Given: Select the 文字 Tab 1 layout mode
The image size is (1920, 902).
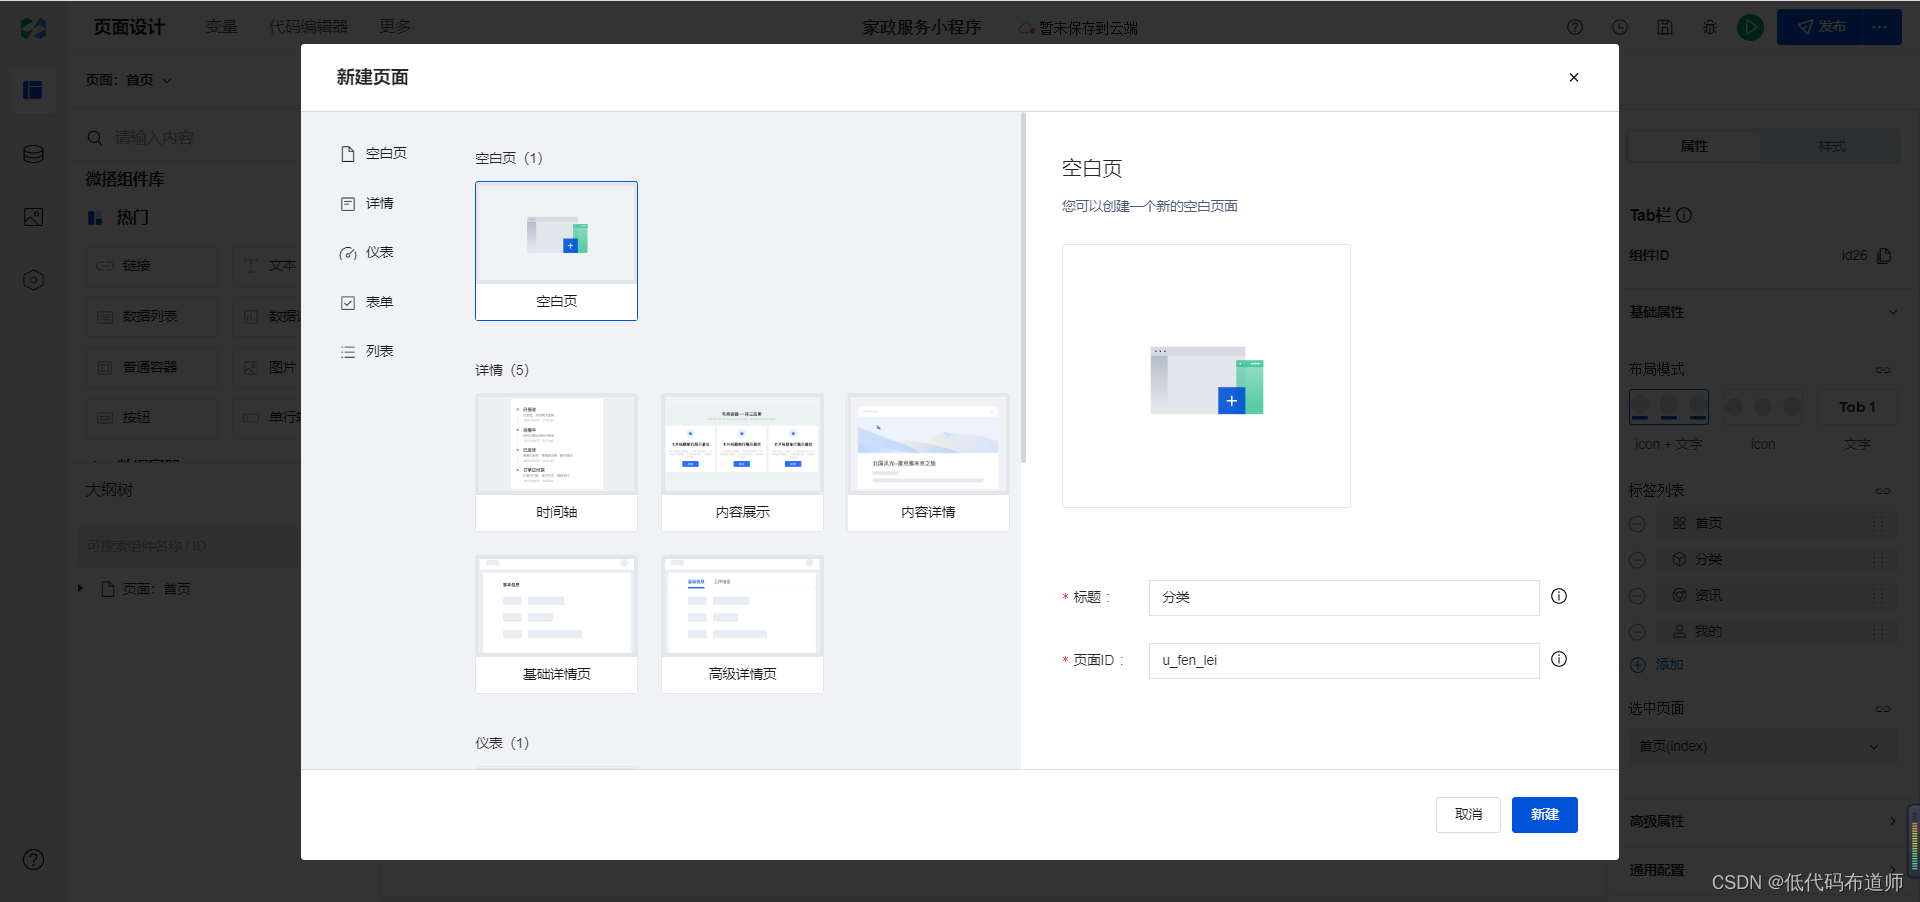Looking at the screenshot, I should point(1857,407).
